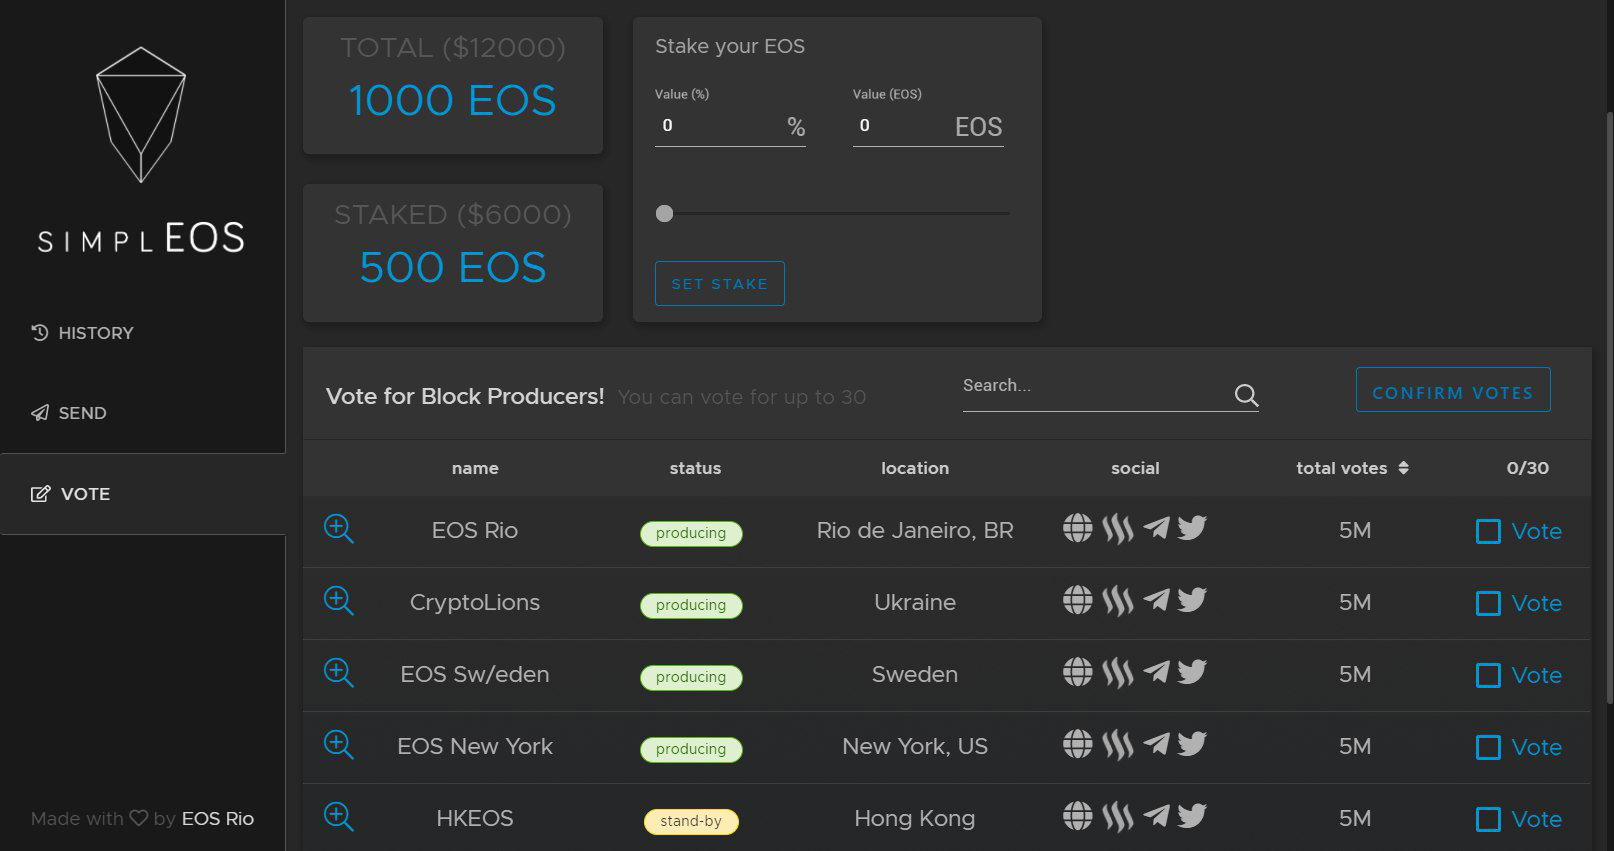Open EOS Sw/eden Telegram icon
The image size is (1614, 851).
[1156, 671]
